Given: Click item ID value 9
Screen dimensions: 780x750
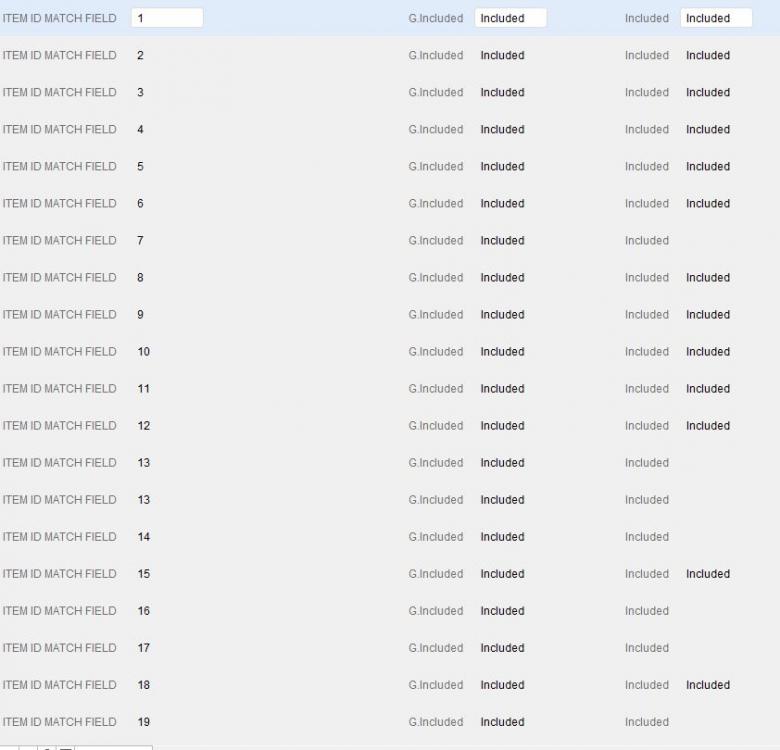Looking at the screenshot, I should pos(140,315).
